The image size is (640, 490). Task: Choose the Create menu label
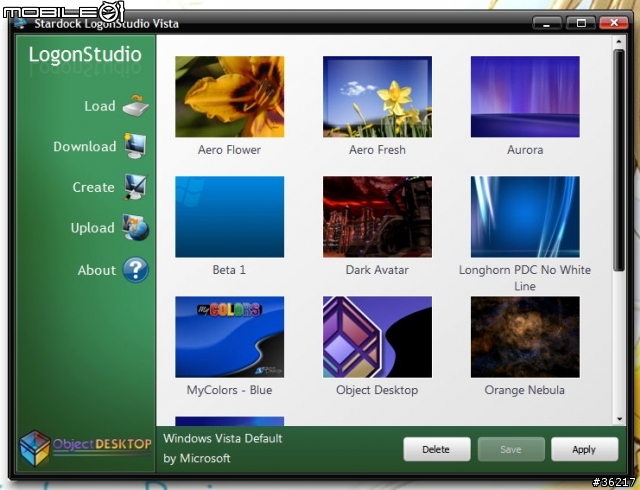coord(93,187)
